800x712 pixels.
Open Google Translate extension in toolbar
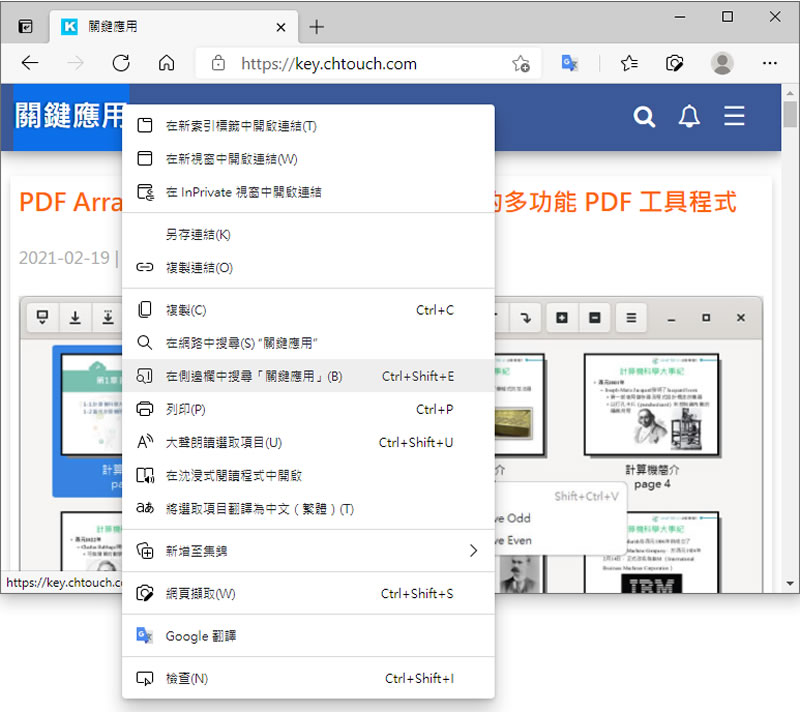[569, 63]
